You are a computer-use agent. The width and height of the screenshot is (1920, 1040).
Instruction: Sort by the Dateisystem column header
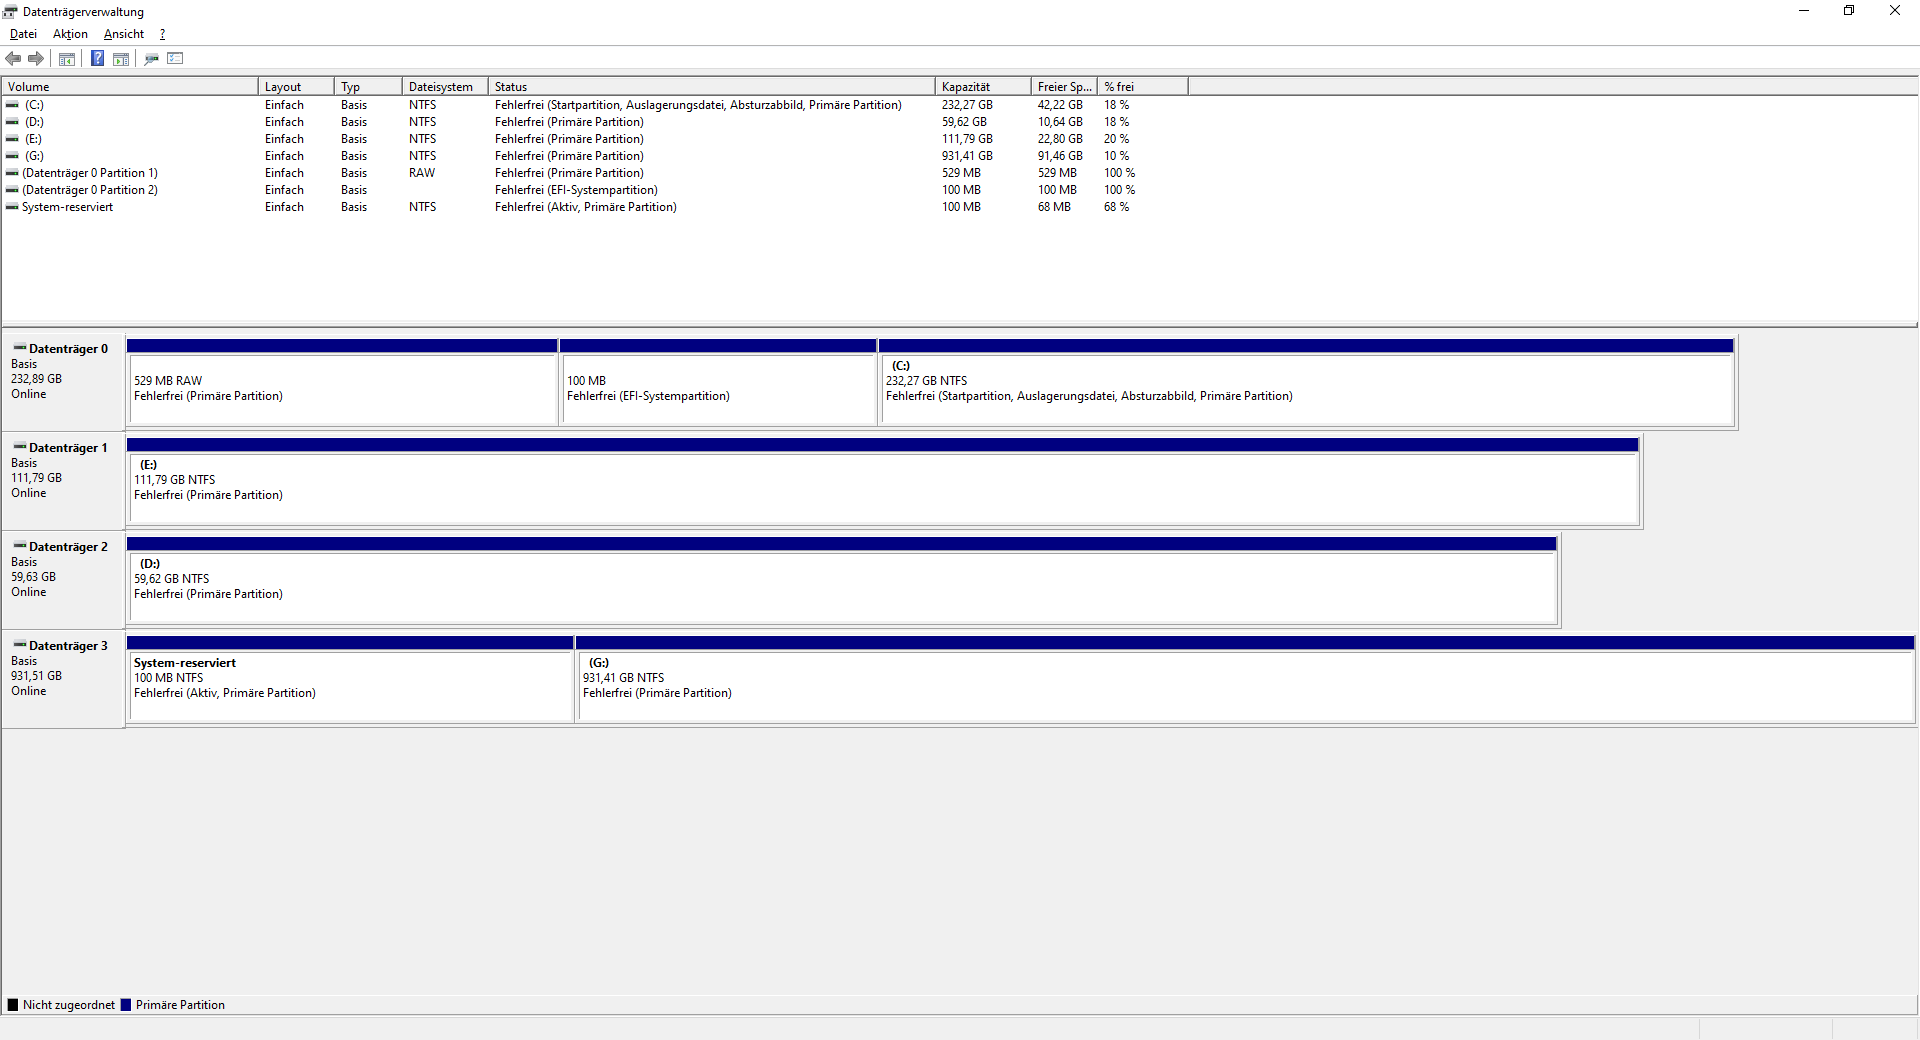(445, 87)
